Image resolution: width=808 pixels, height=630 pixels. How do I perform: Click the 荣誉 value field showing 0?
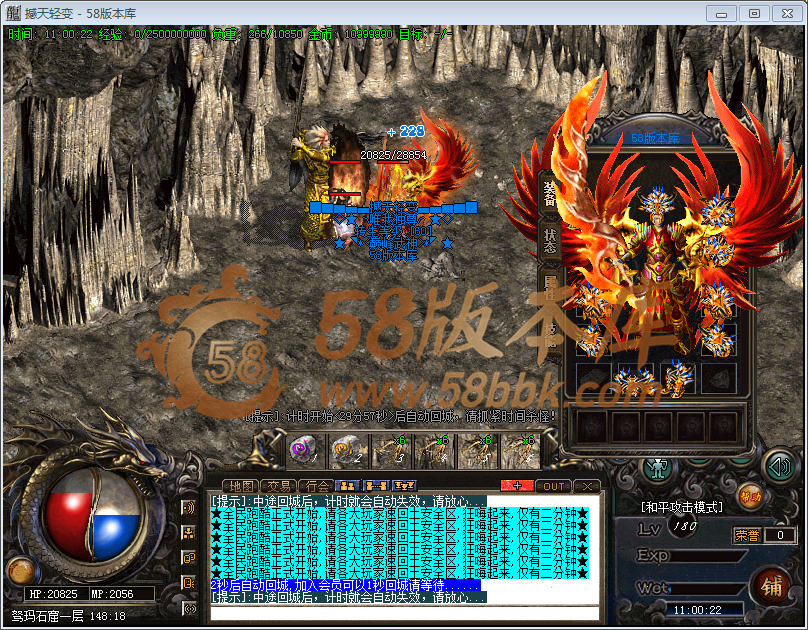[780, 535]
